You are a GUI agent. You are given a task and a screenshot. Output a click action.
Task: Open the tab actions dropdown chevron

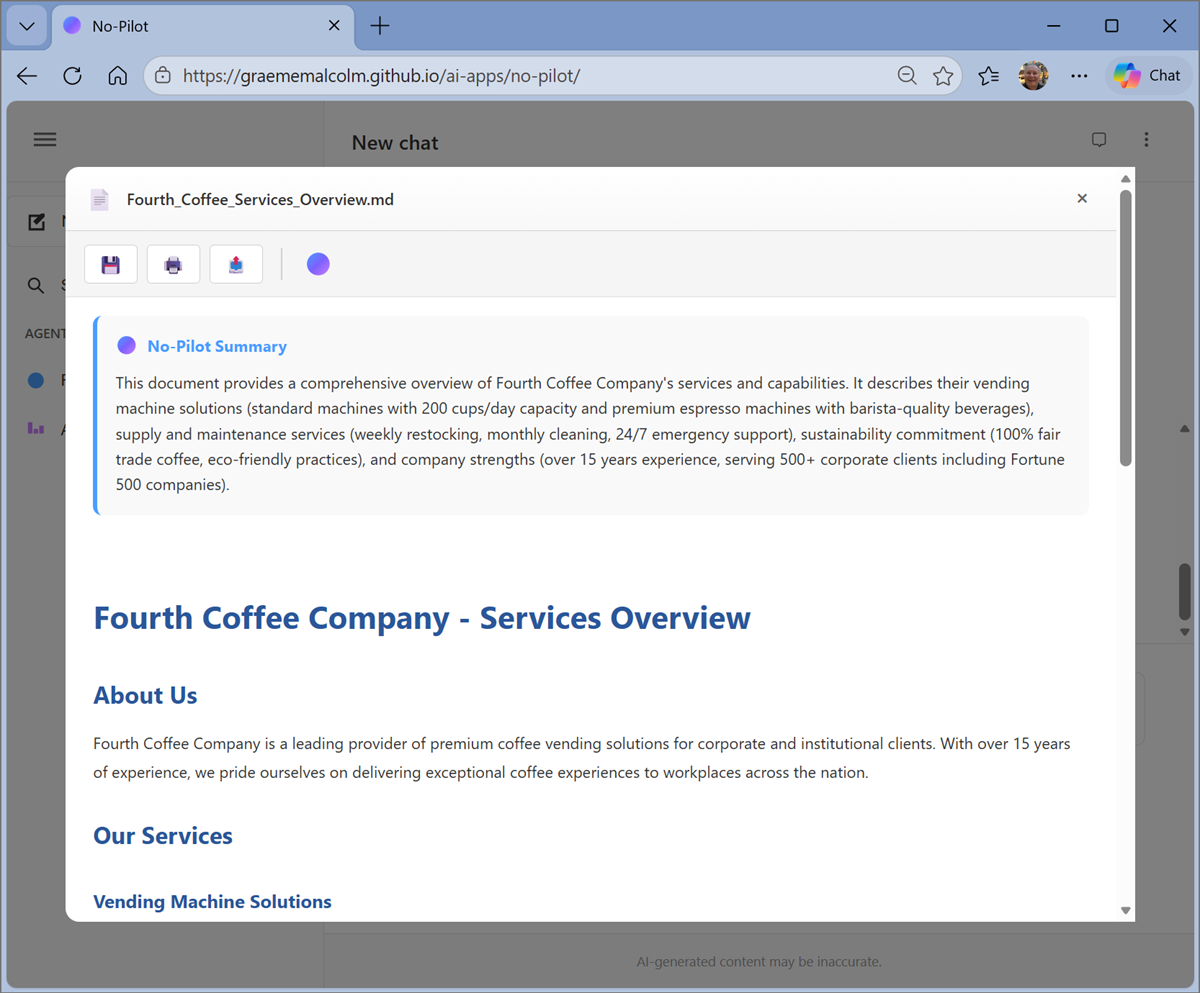[27, 27]
